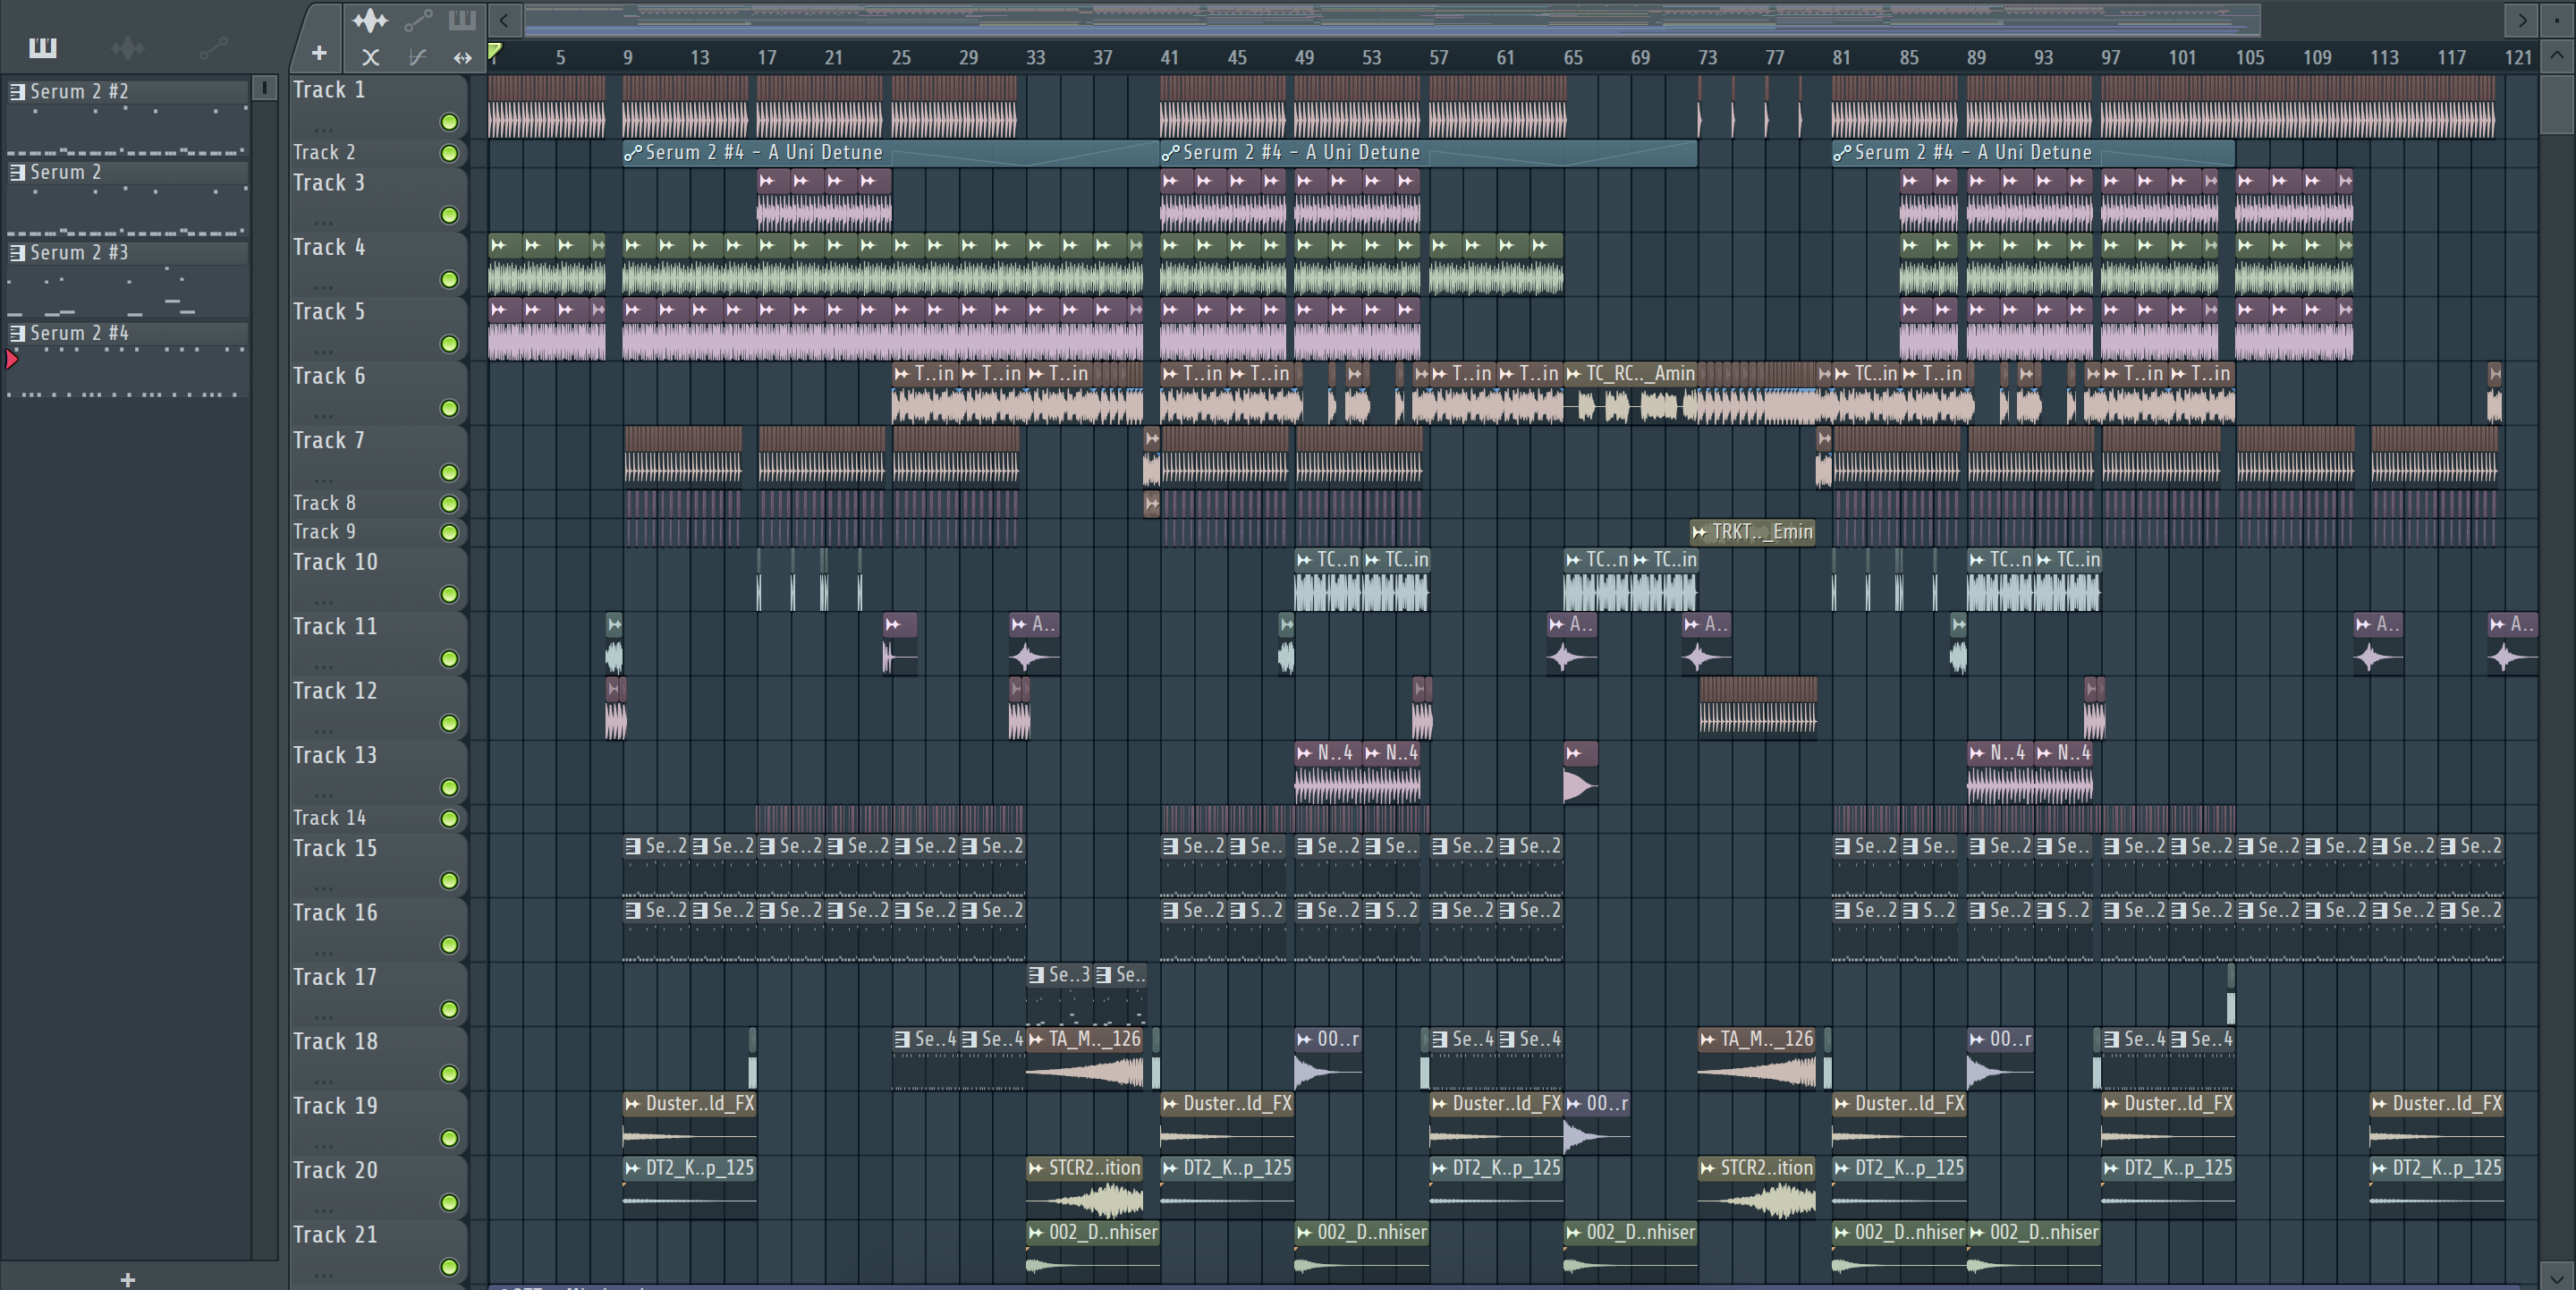Image resolution: width=2576 pixels, height=1290 pixels.
Task: Open clip menu icon of TC_RC.._Amin clip
Action: click(1573, 374)
